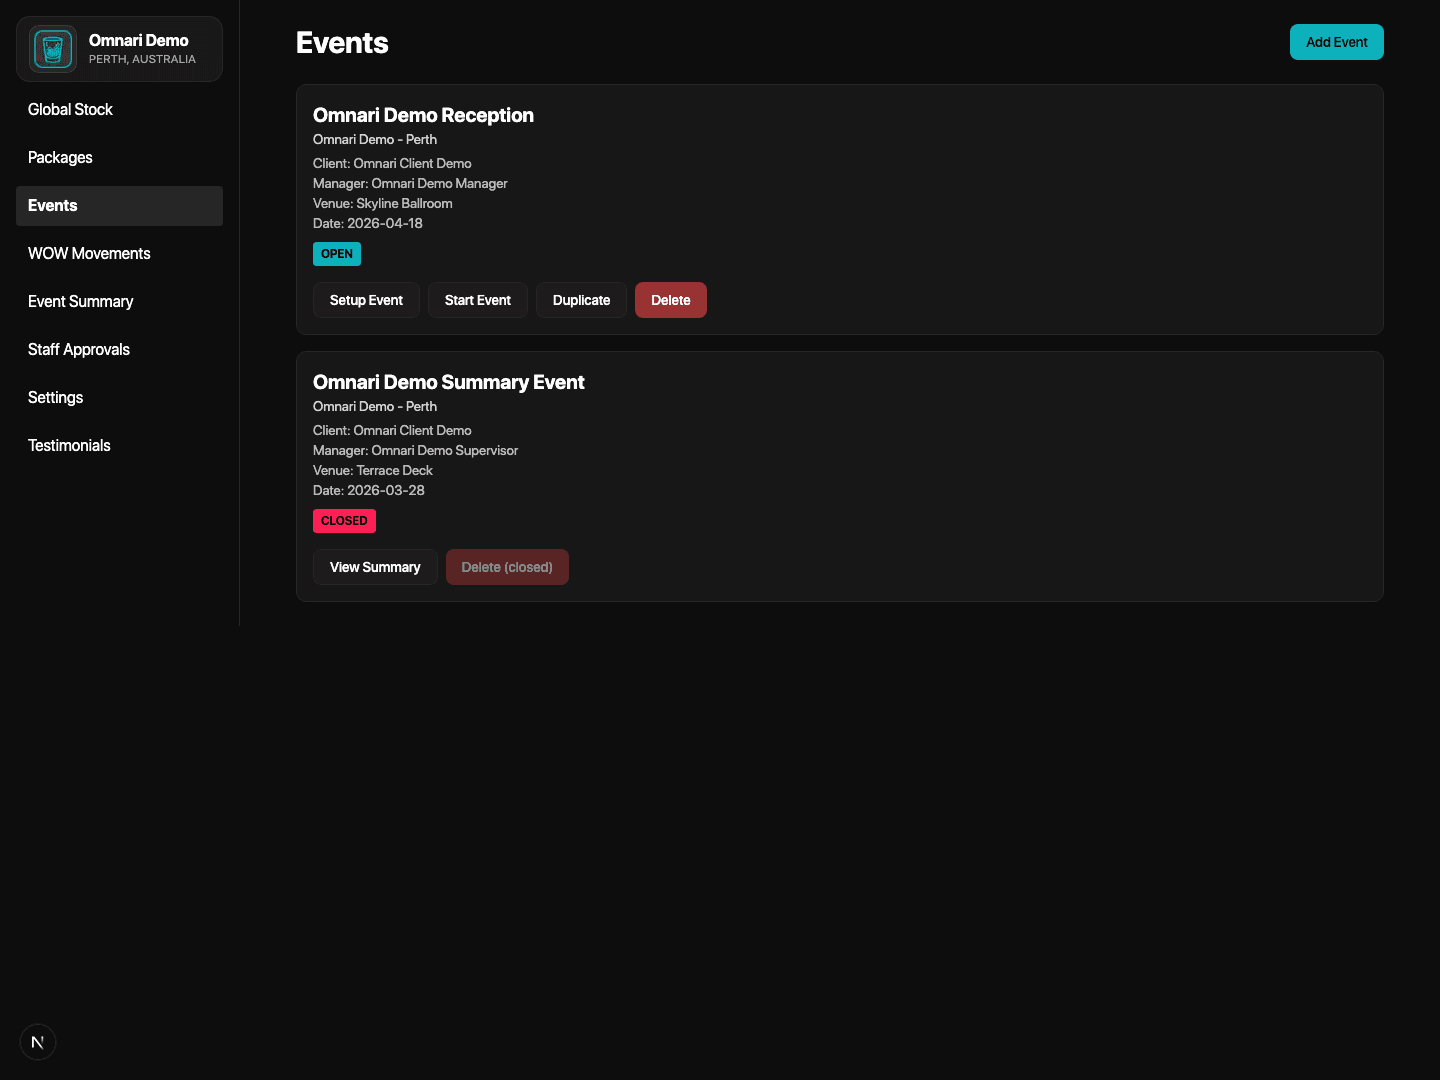Click the Omnari Demo logo icon

[x=52, y=48]
